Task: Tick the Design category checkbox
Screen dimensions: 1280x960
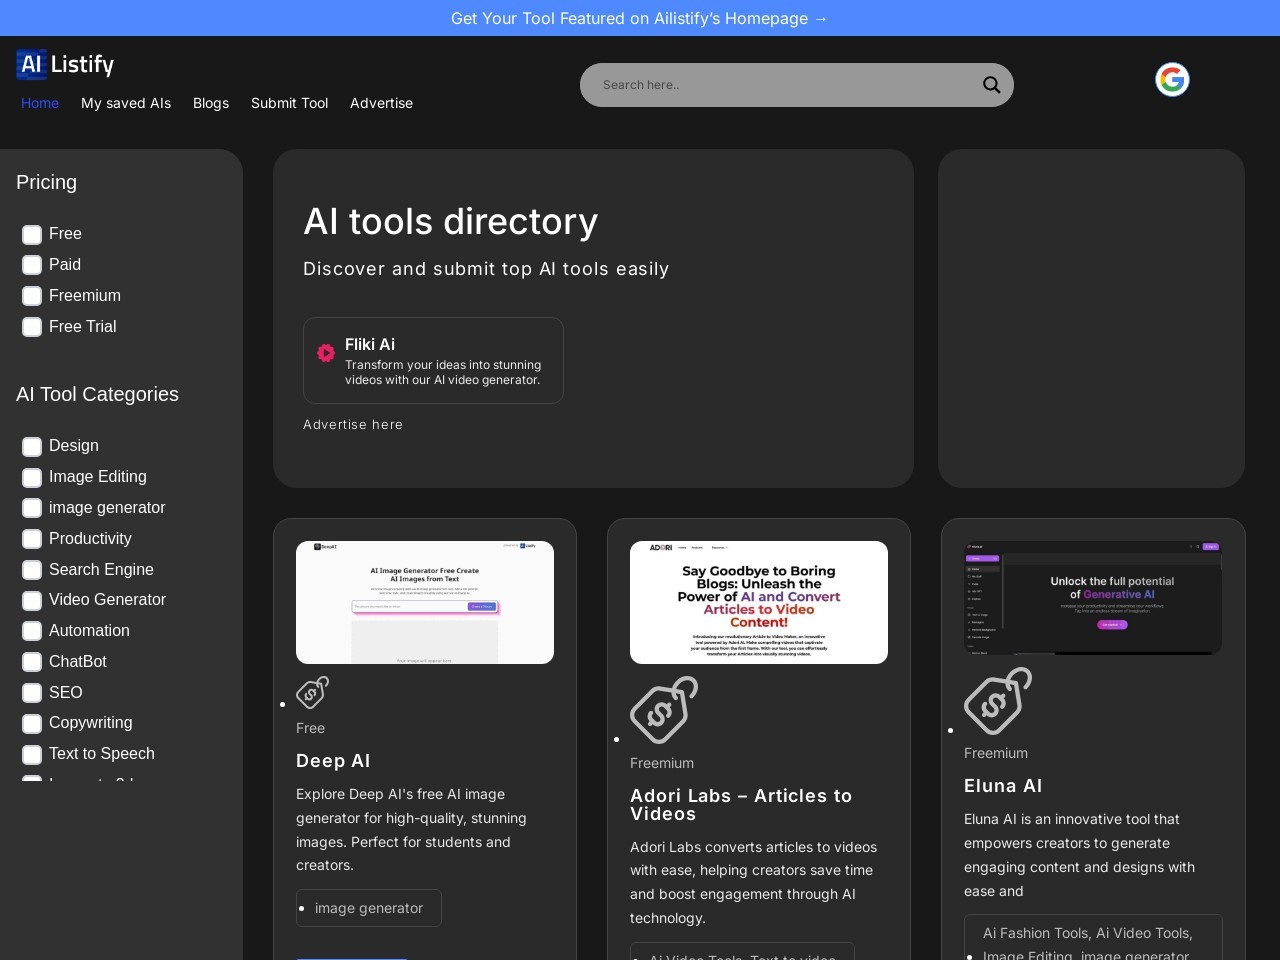Action: [32, 446]
